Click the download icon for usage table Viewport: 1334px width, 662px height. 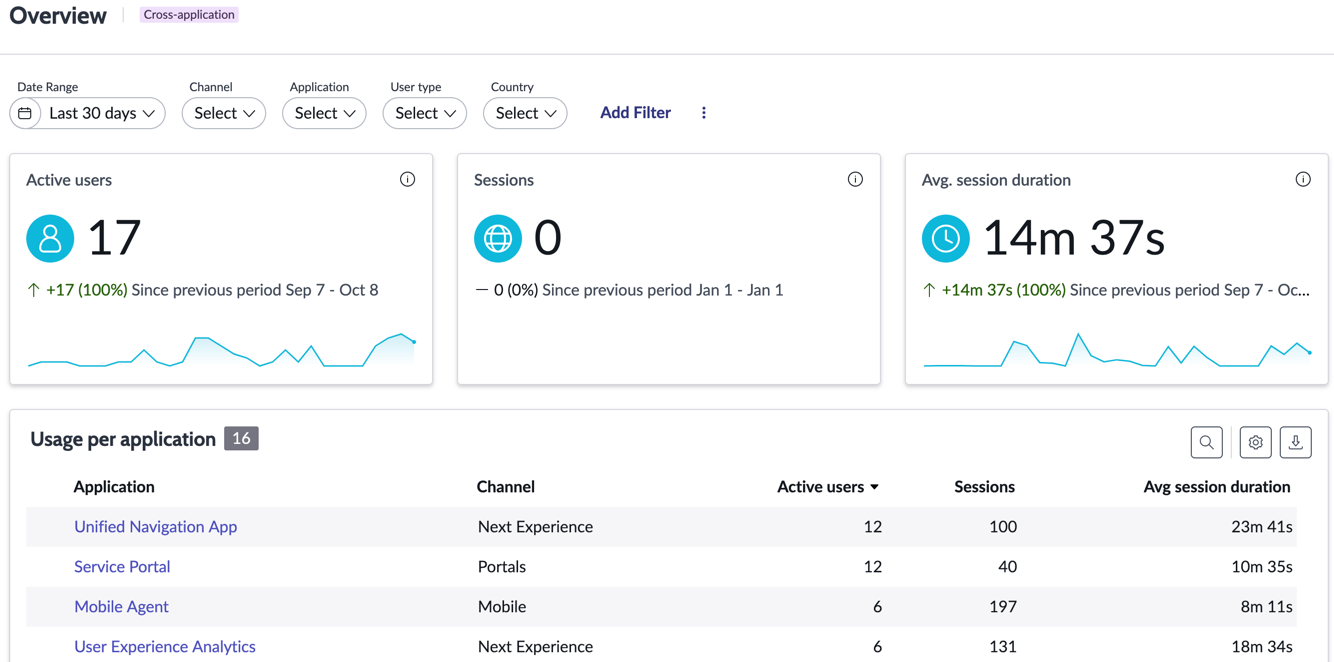pos(1296,442)
